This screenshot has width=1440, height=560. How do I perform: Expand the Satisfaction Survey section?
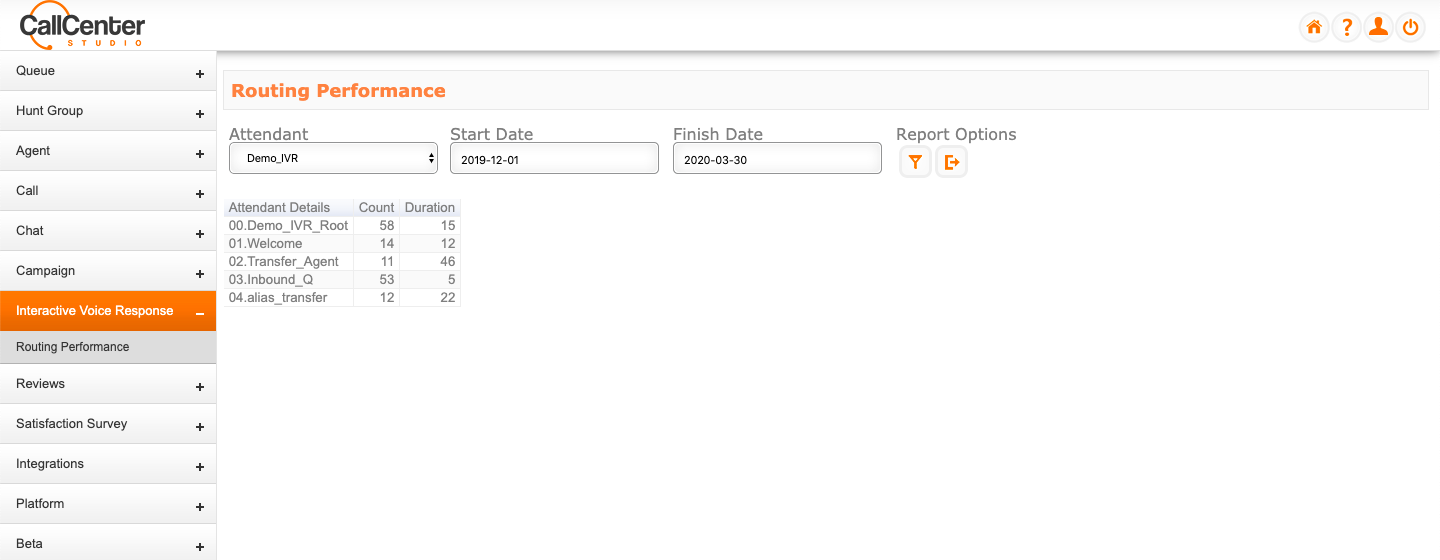[x=108, y=424]
